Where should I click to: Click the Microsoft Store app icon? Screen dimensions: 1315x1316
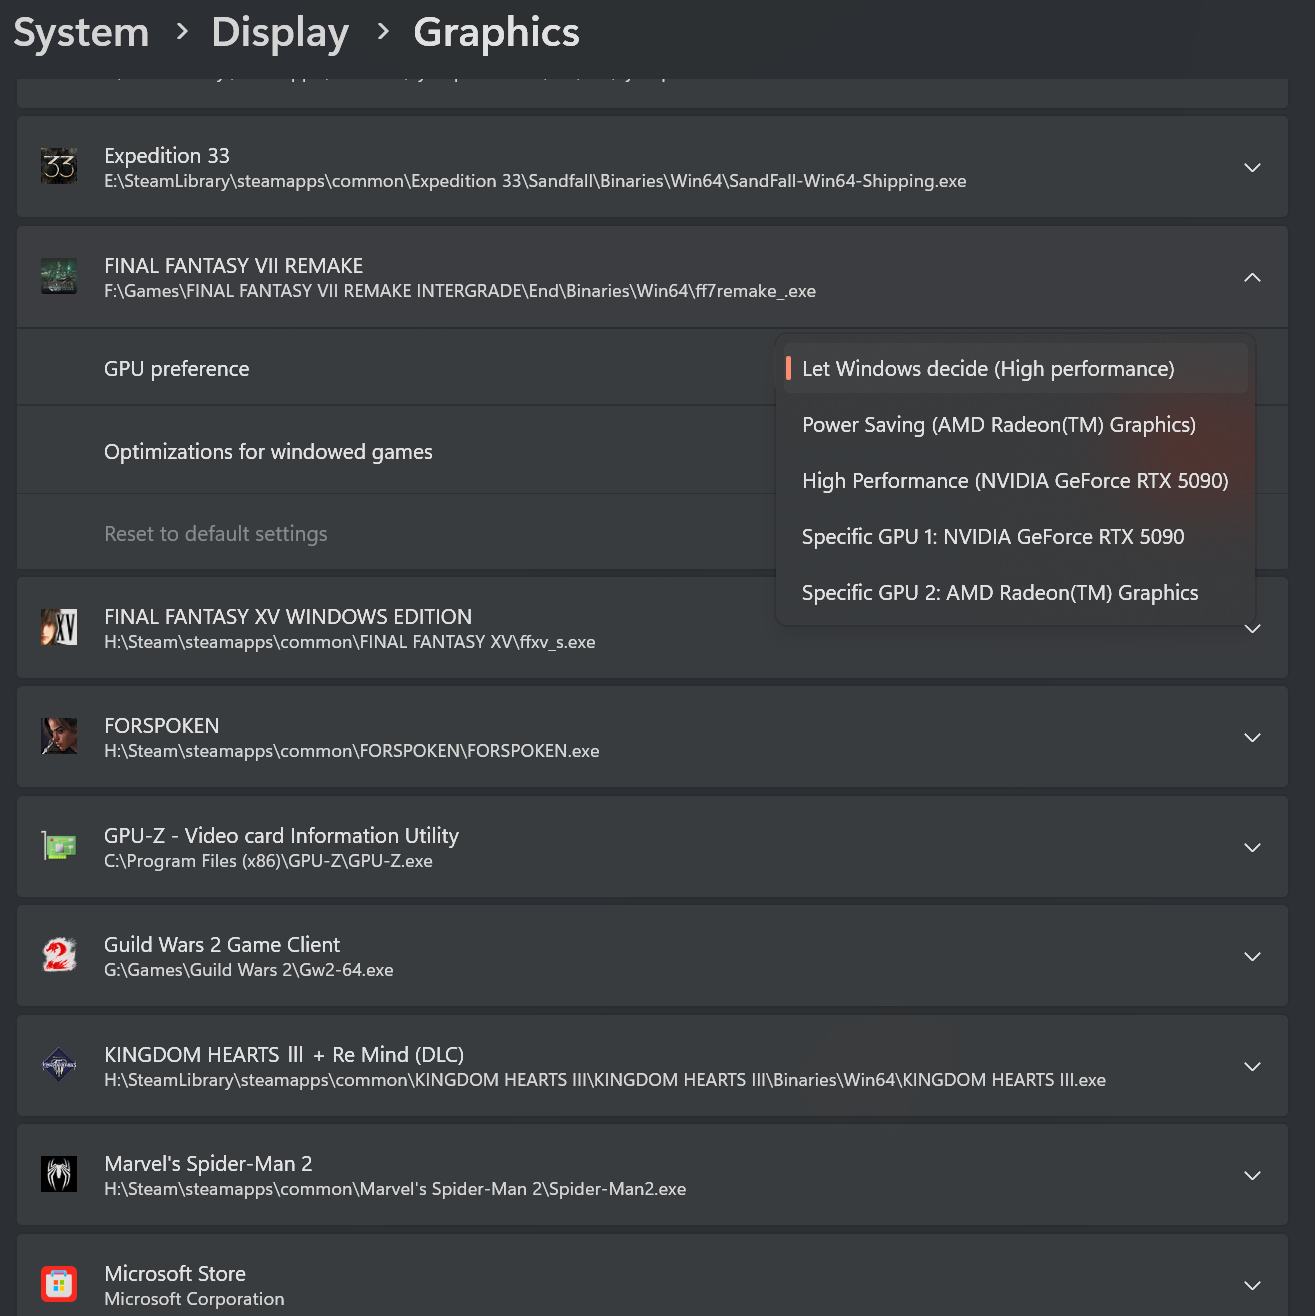click(59, 1284)
